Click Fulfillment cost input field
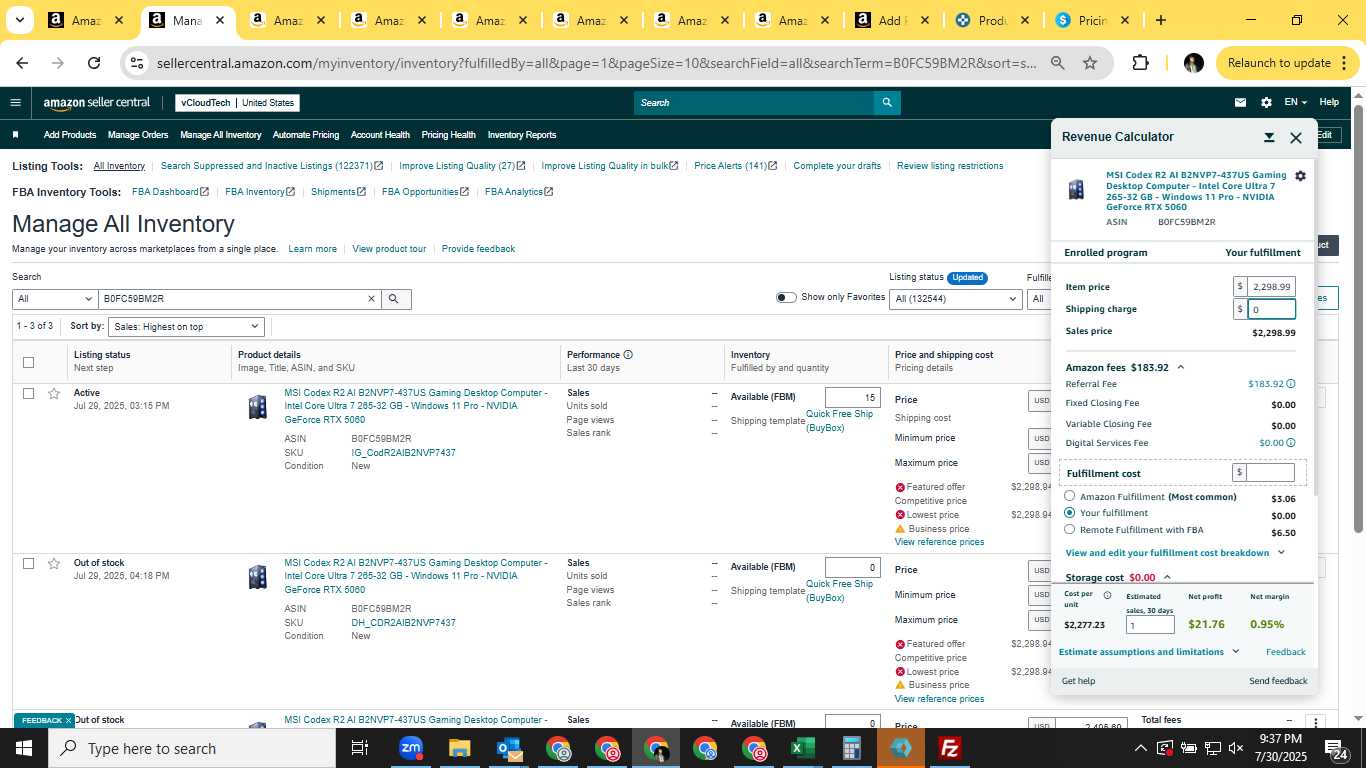 pos(1270,472)
